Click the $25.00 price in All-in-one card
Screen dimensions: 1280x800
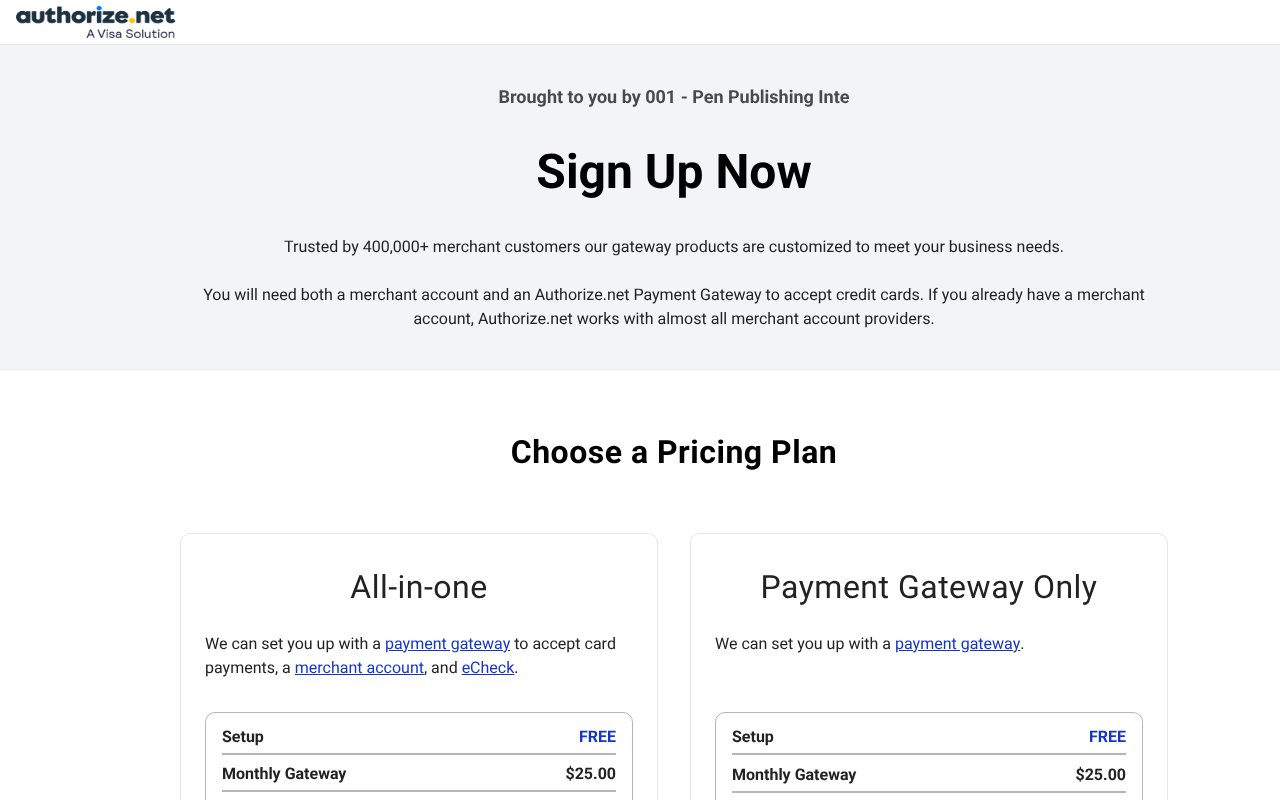click(x=590, y=773)
